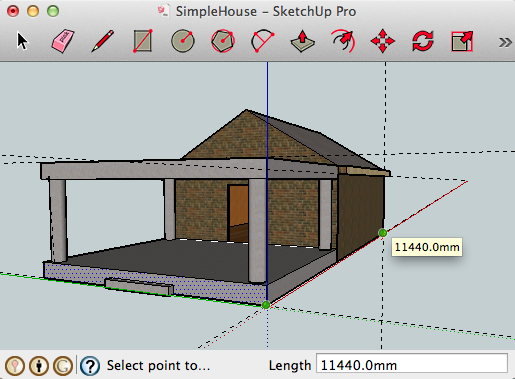Pick the Line pencil tool
This screenshot has height=379, width=515.
[x=103, y=41]
